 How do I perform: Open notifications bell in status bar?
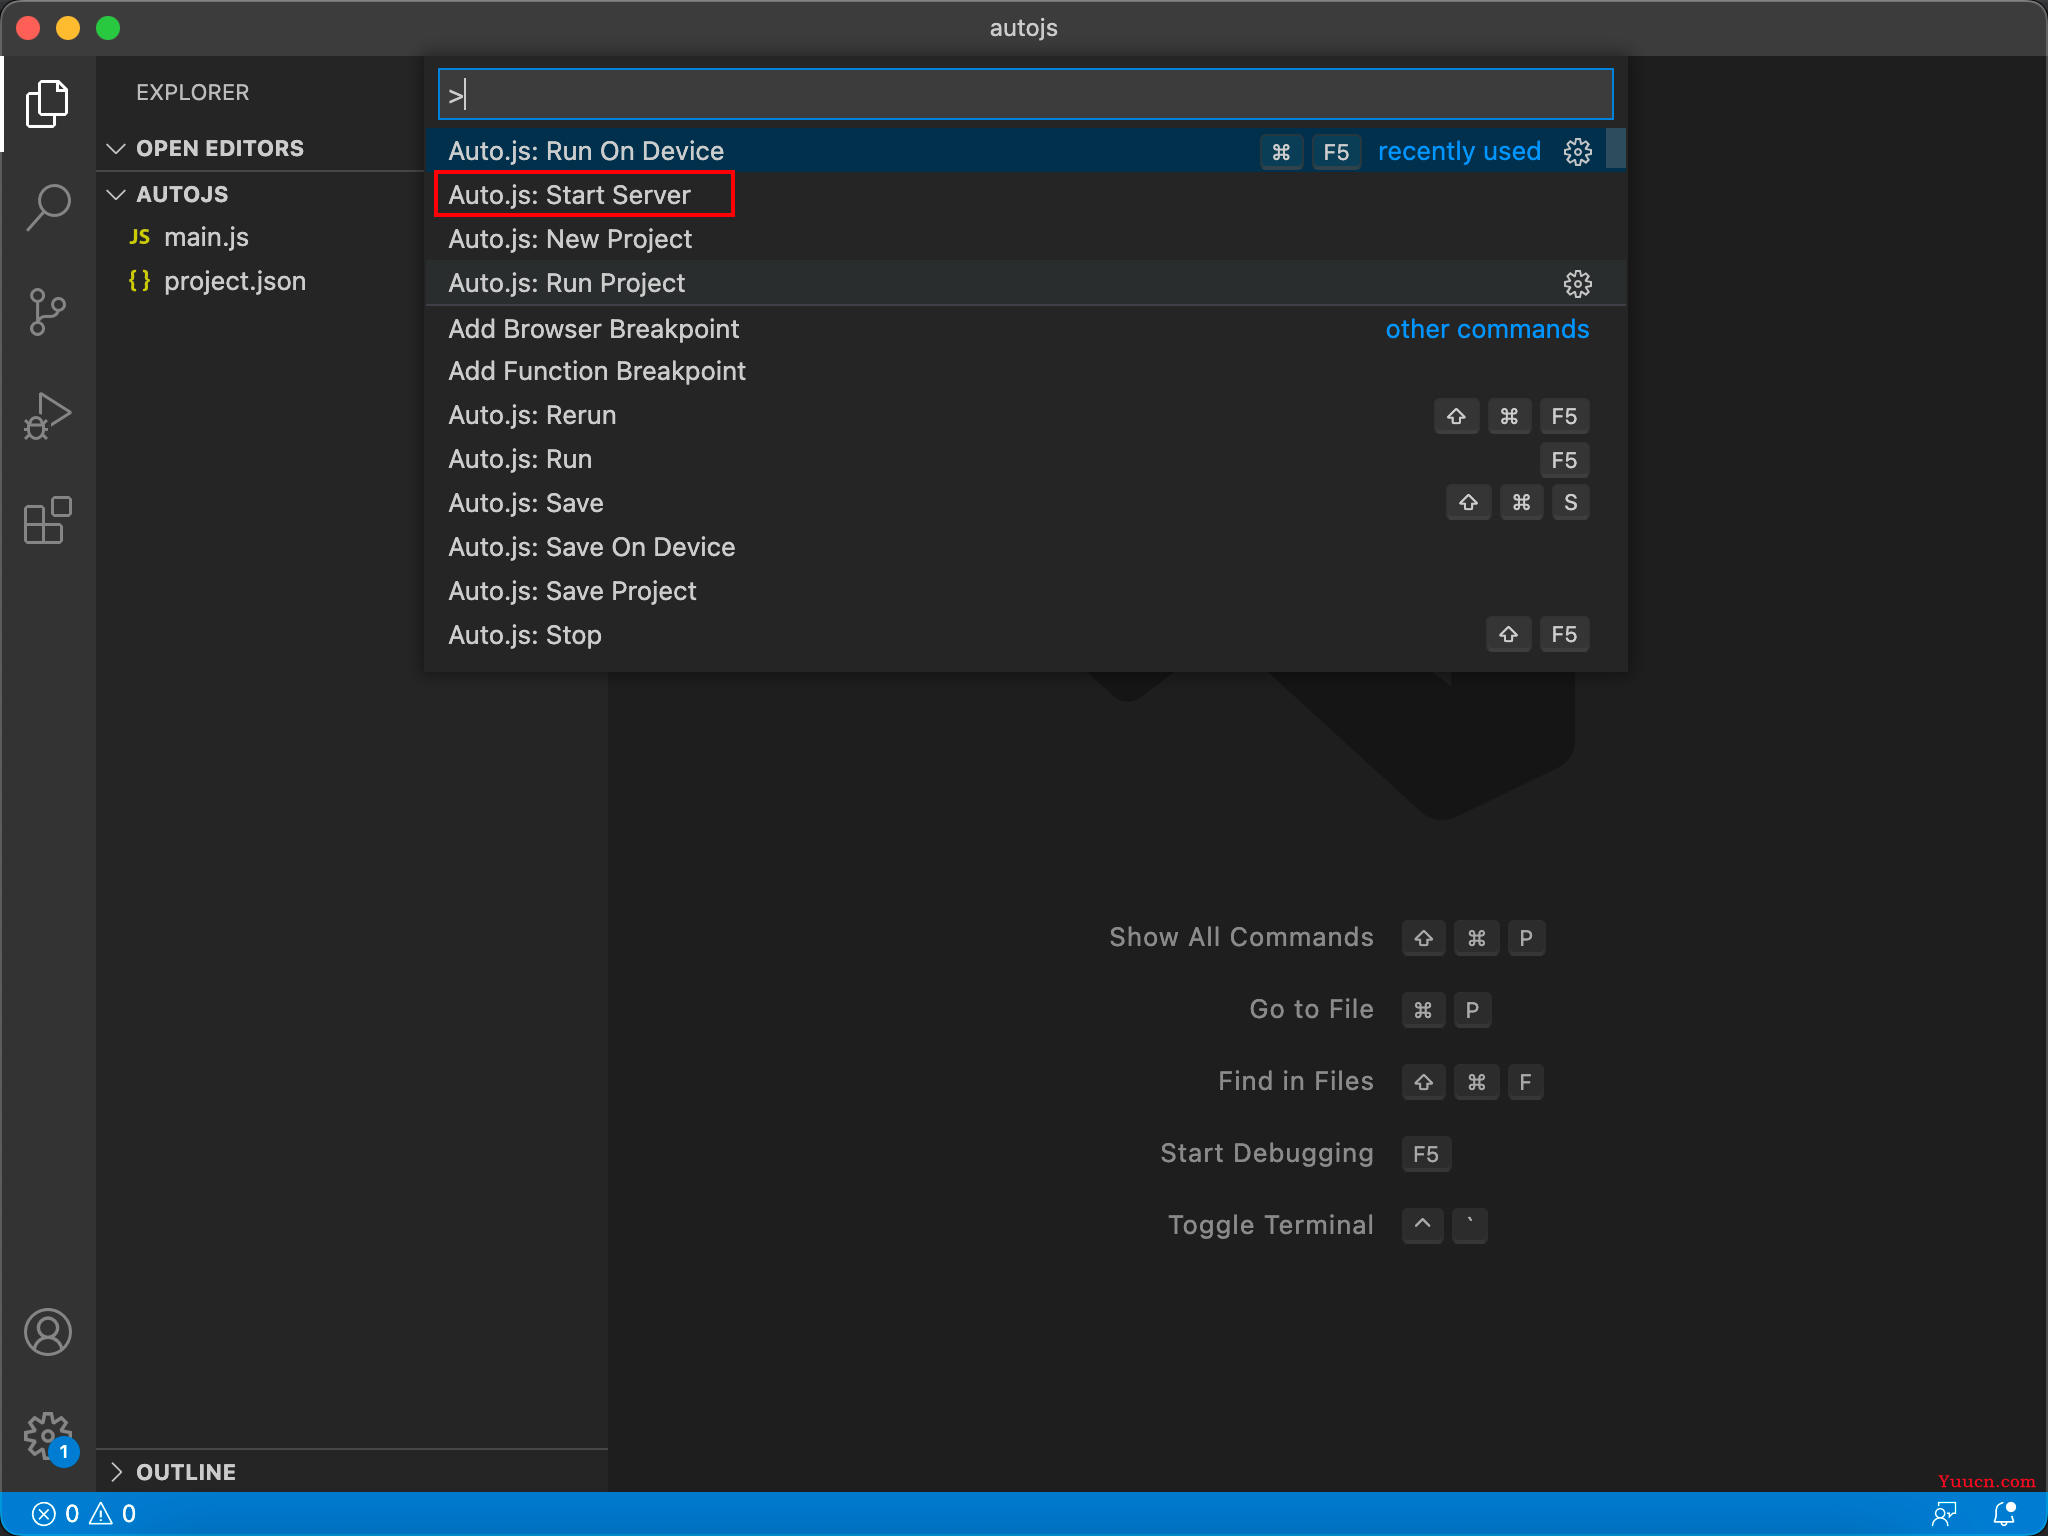coord(2004,1514)
